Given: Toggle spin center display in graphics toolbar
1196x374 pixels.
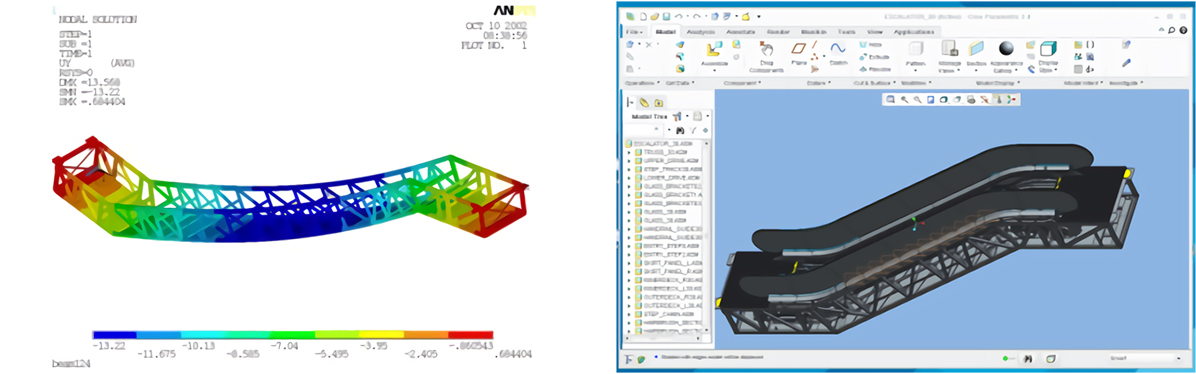Looking at the screenshot, I should point(1011,99).
